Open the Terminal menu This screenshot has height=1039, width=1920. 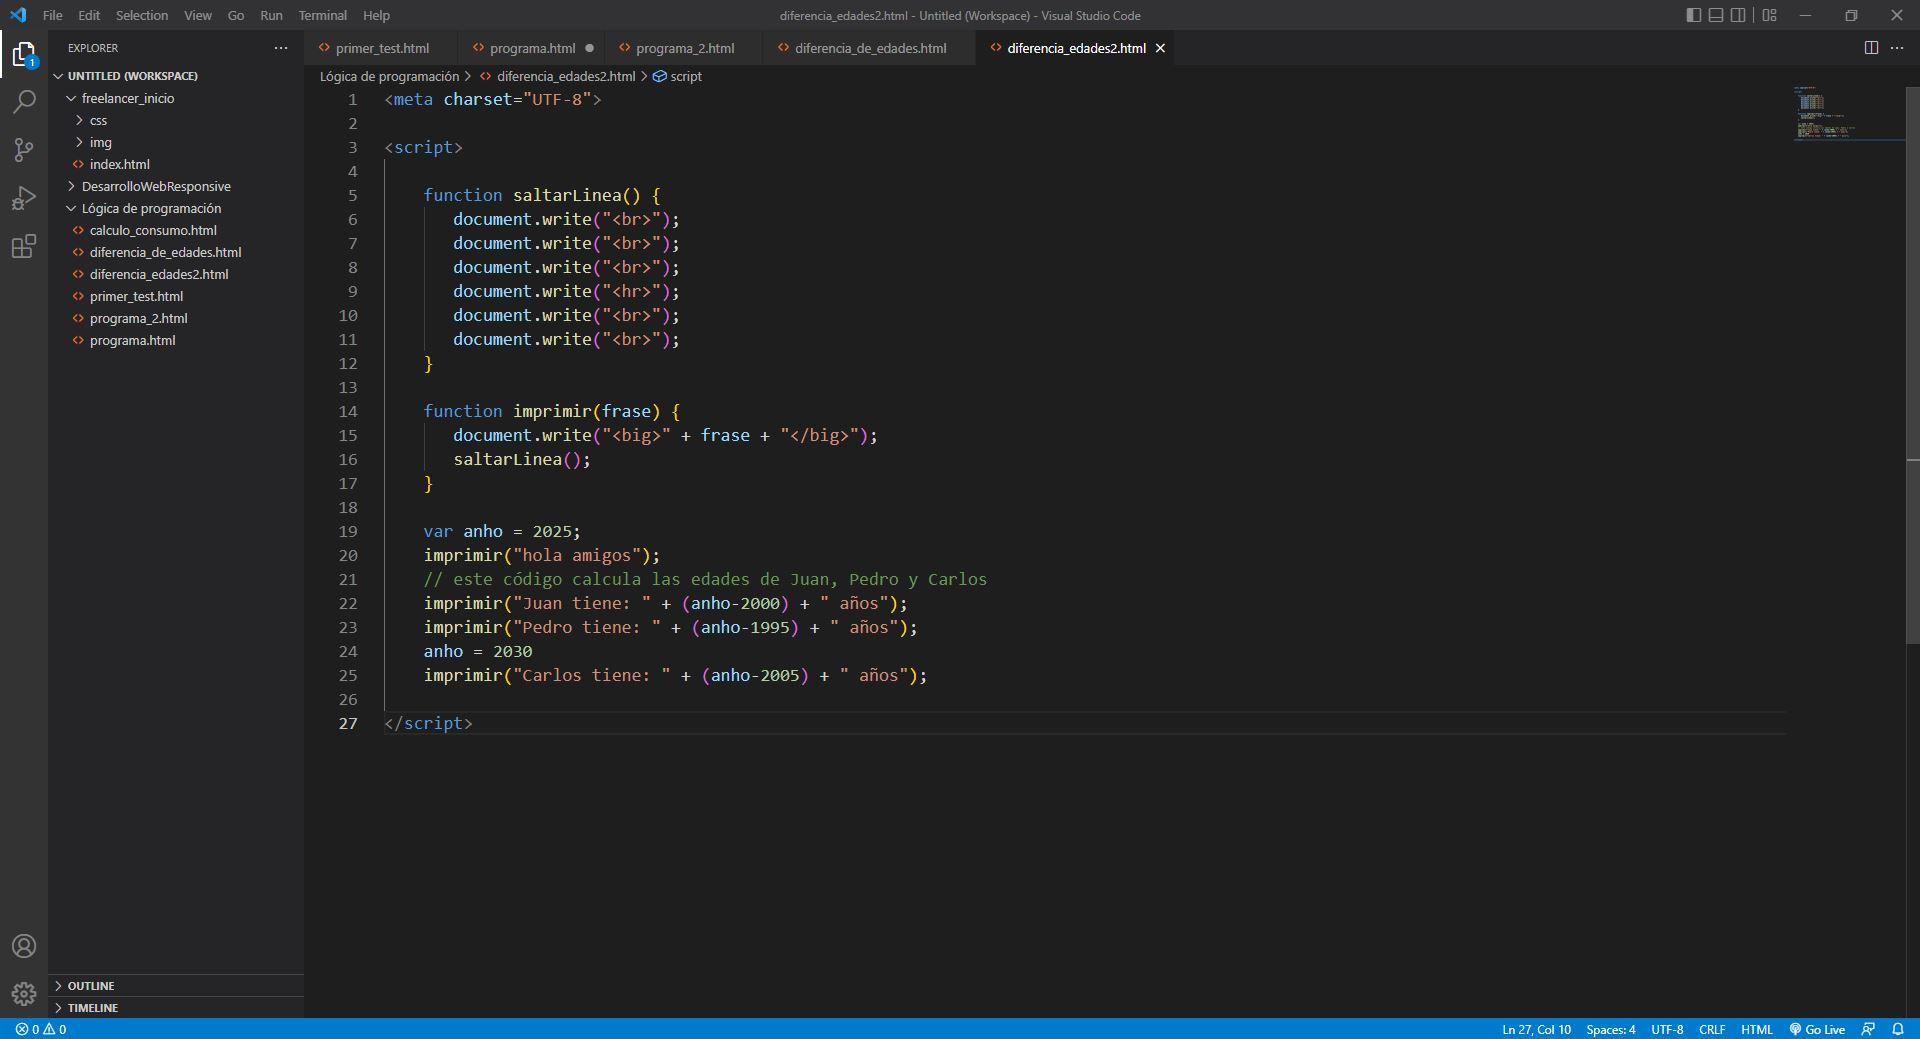coord(322,15)
